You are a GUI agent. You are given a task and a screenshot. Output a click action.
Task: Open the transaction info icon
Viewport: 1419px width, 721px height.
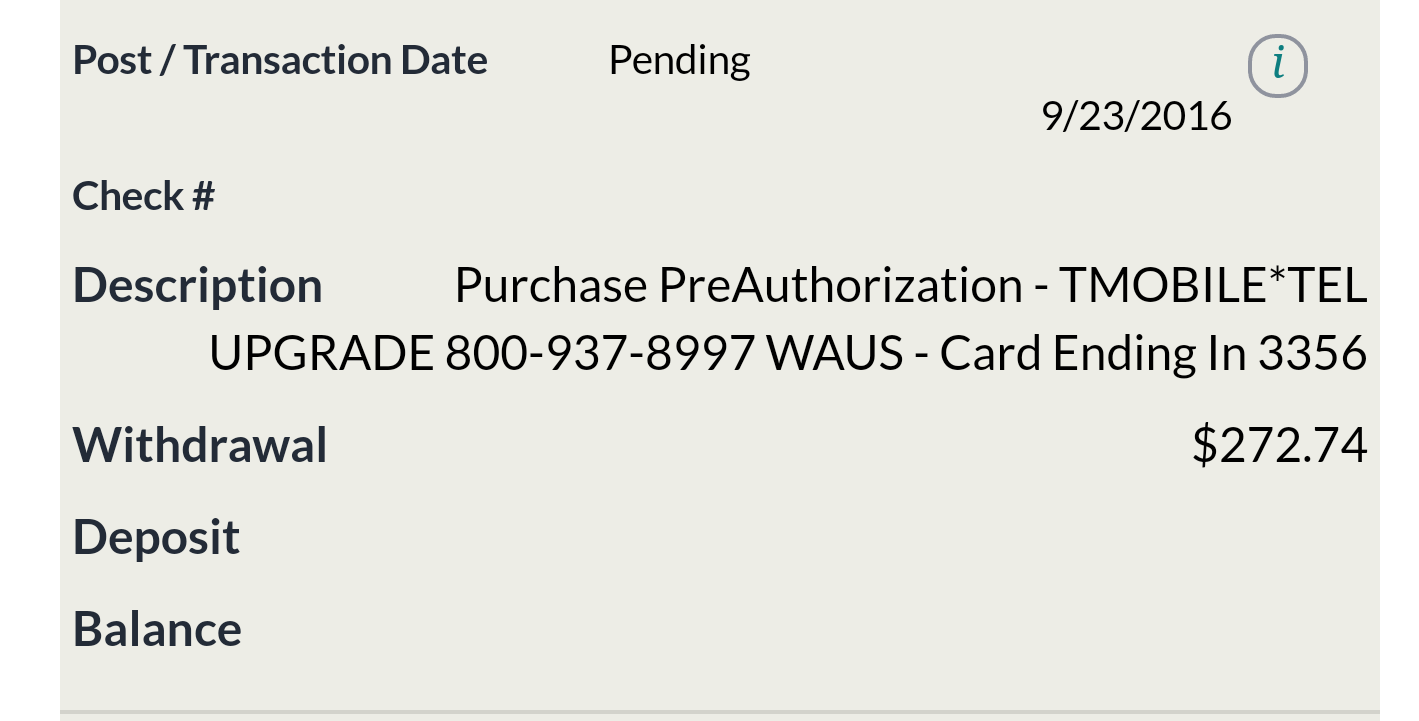[x=1277, y=66]
